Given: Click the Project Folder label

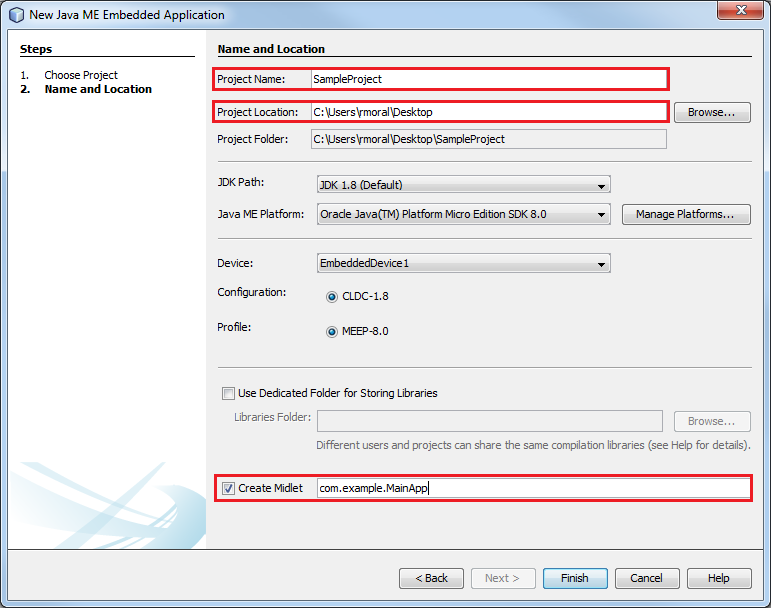Looking at the screenshot, I should [x=253, y=139].
